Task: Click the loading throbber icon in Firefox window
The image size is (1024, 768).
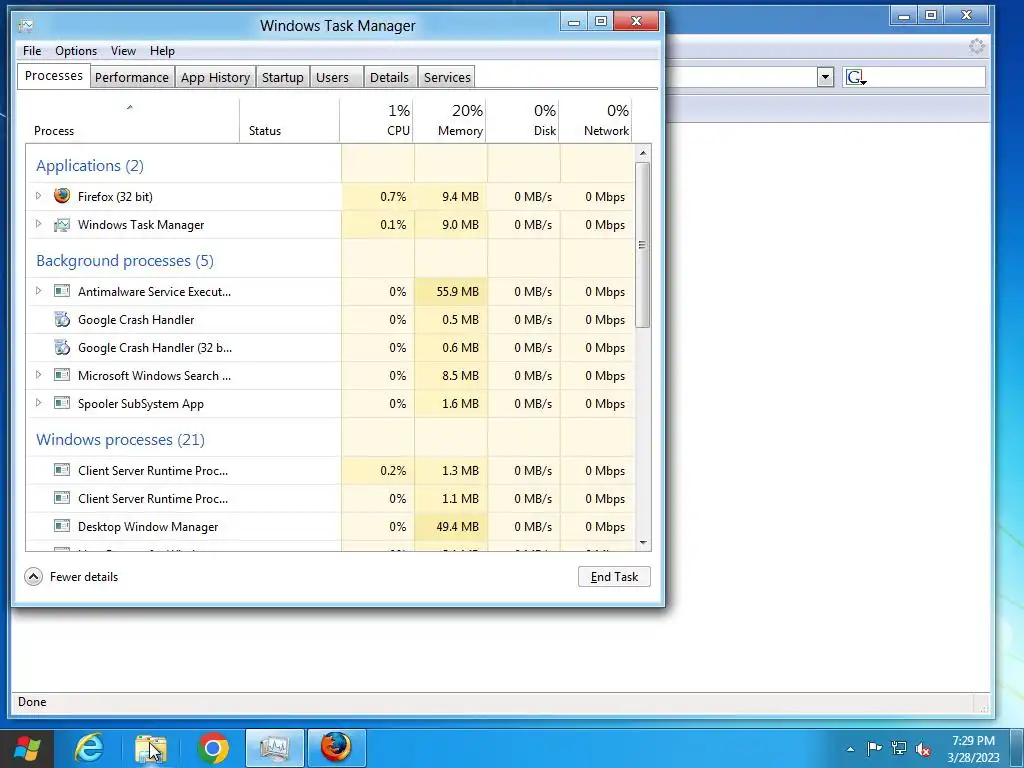Action: tap(977, 46)
